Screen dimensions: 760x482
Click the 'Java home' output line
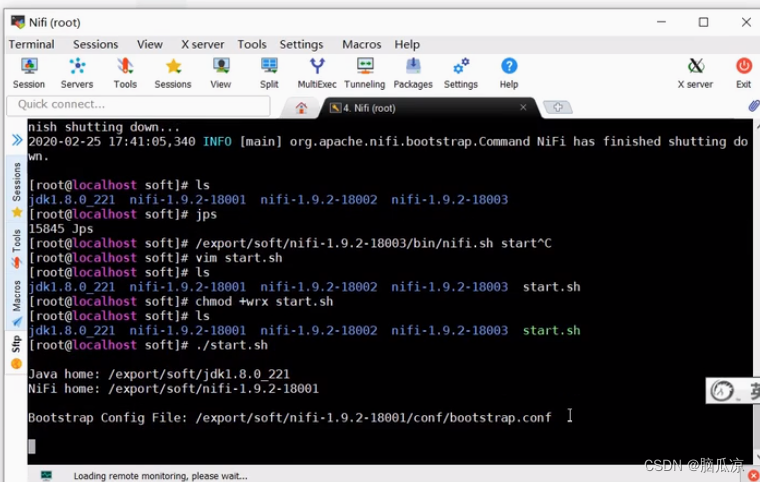(159, 374)
